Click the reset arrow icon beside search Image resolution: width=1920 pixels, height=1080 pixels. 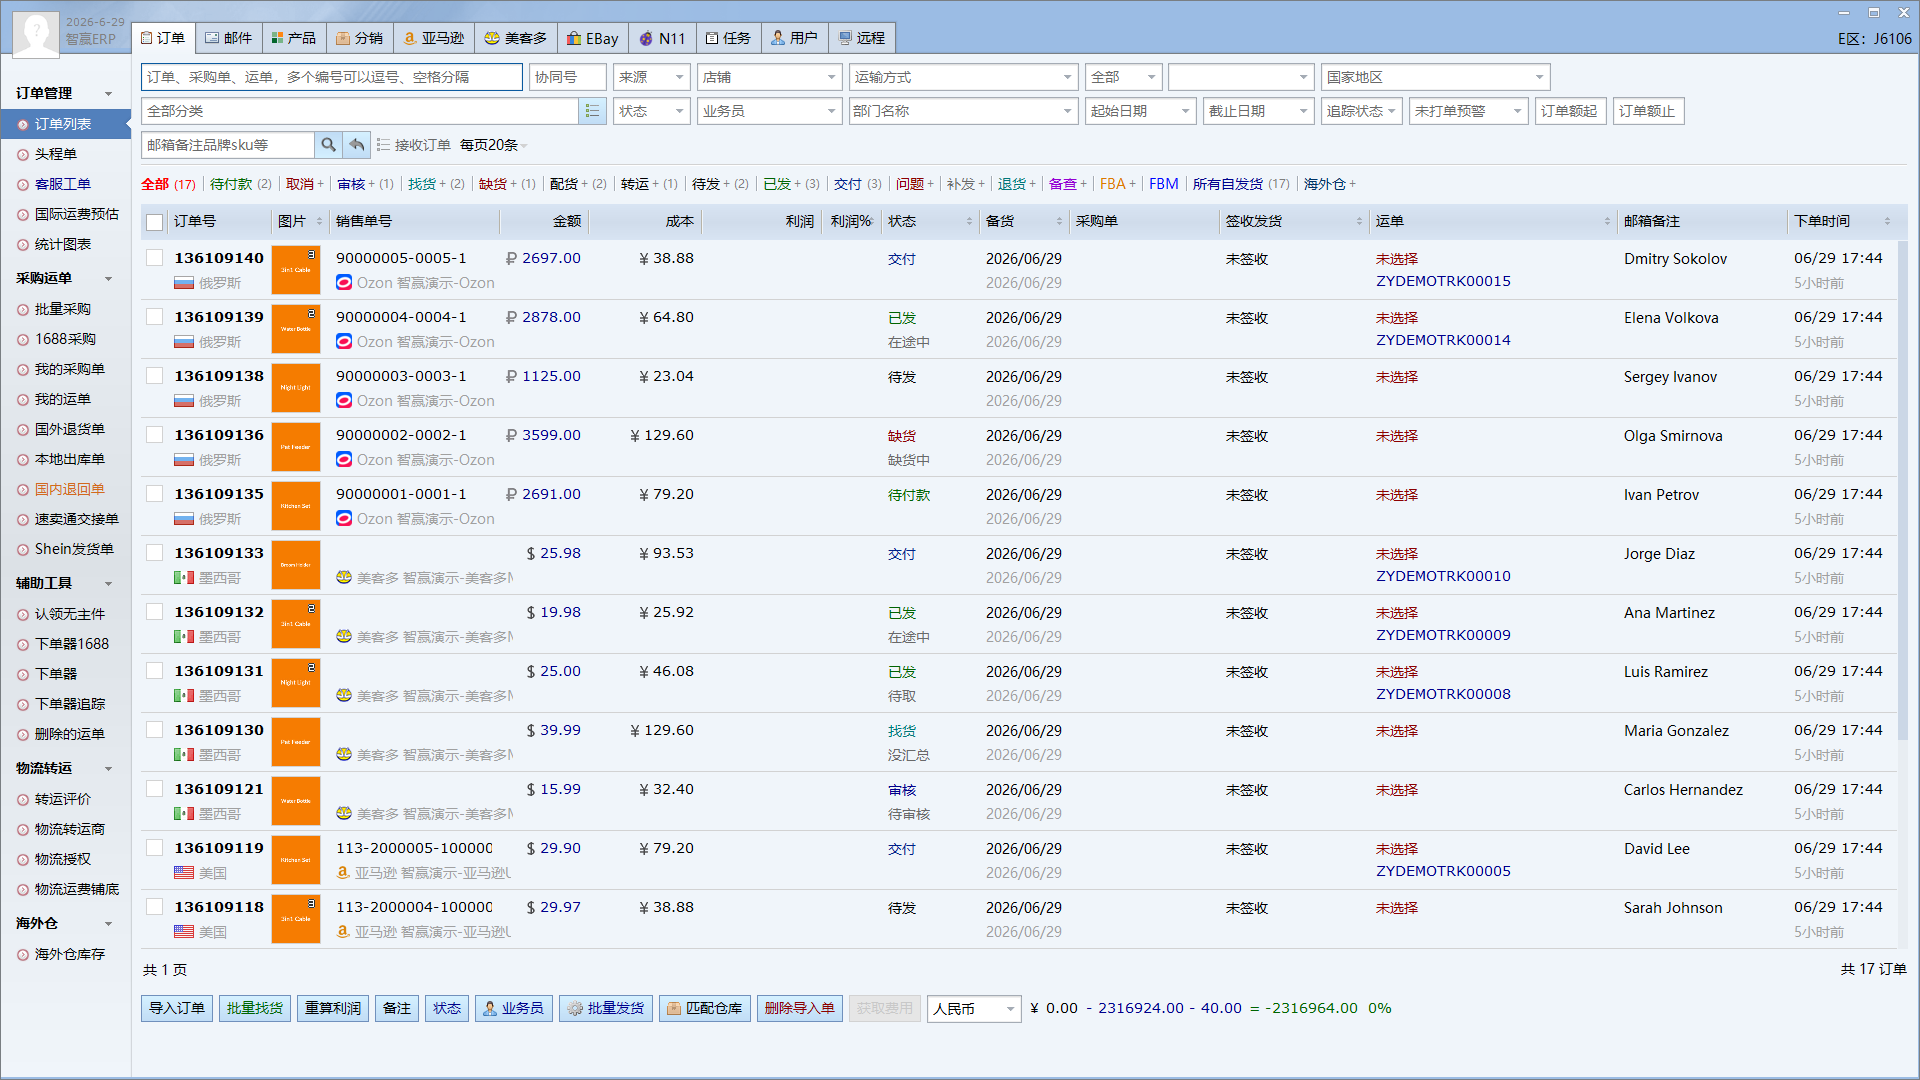(356, 145)
